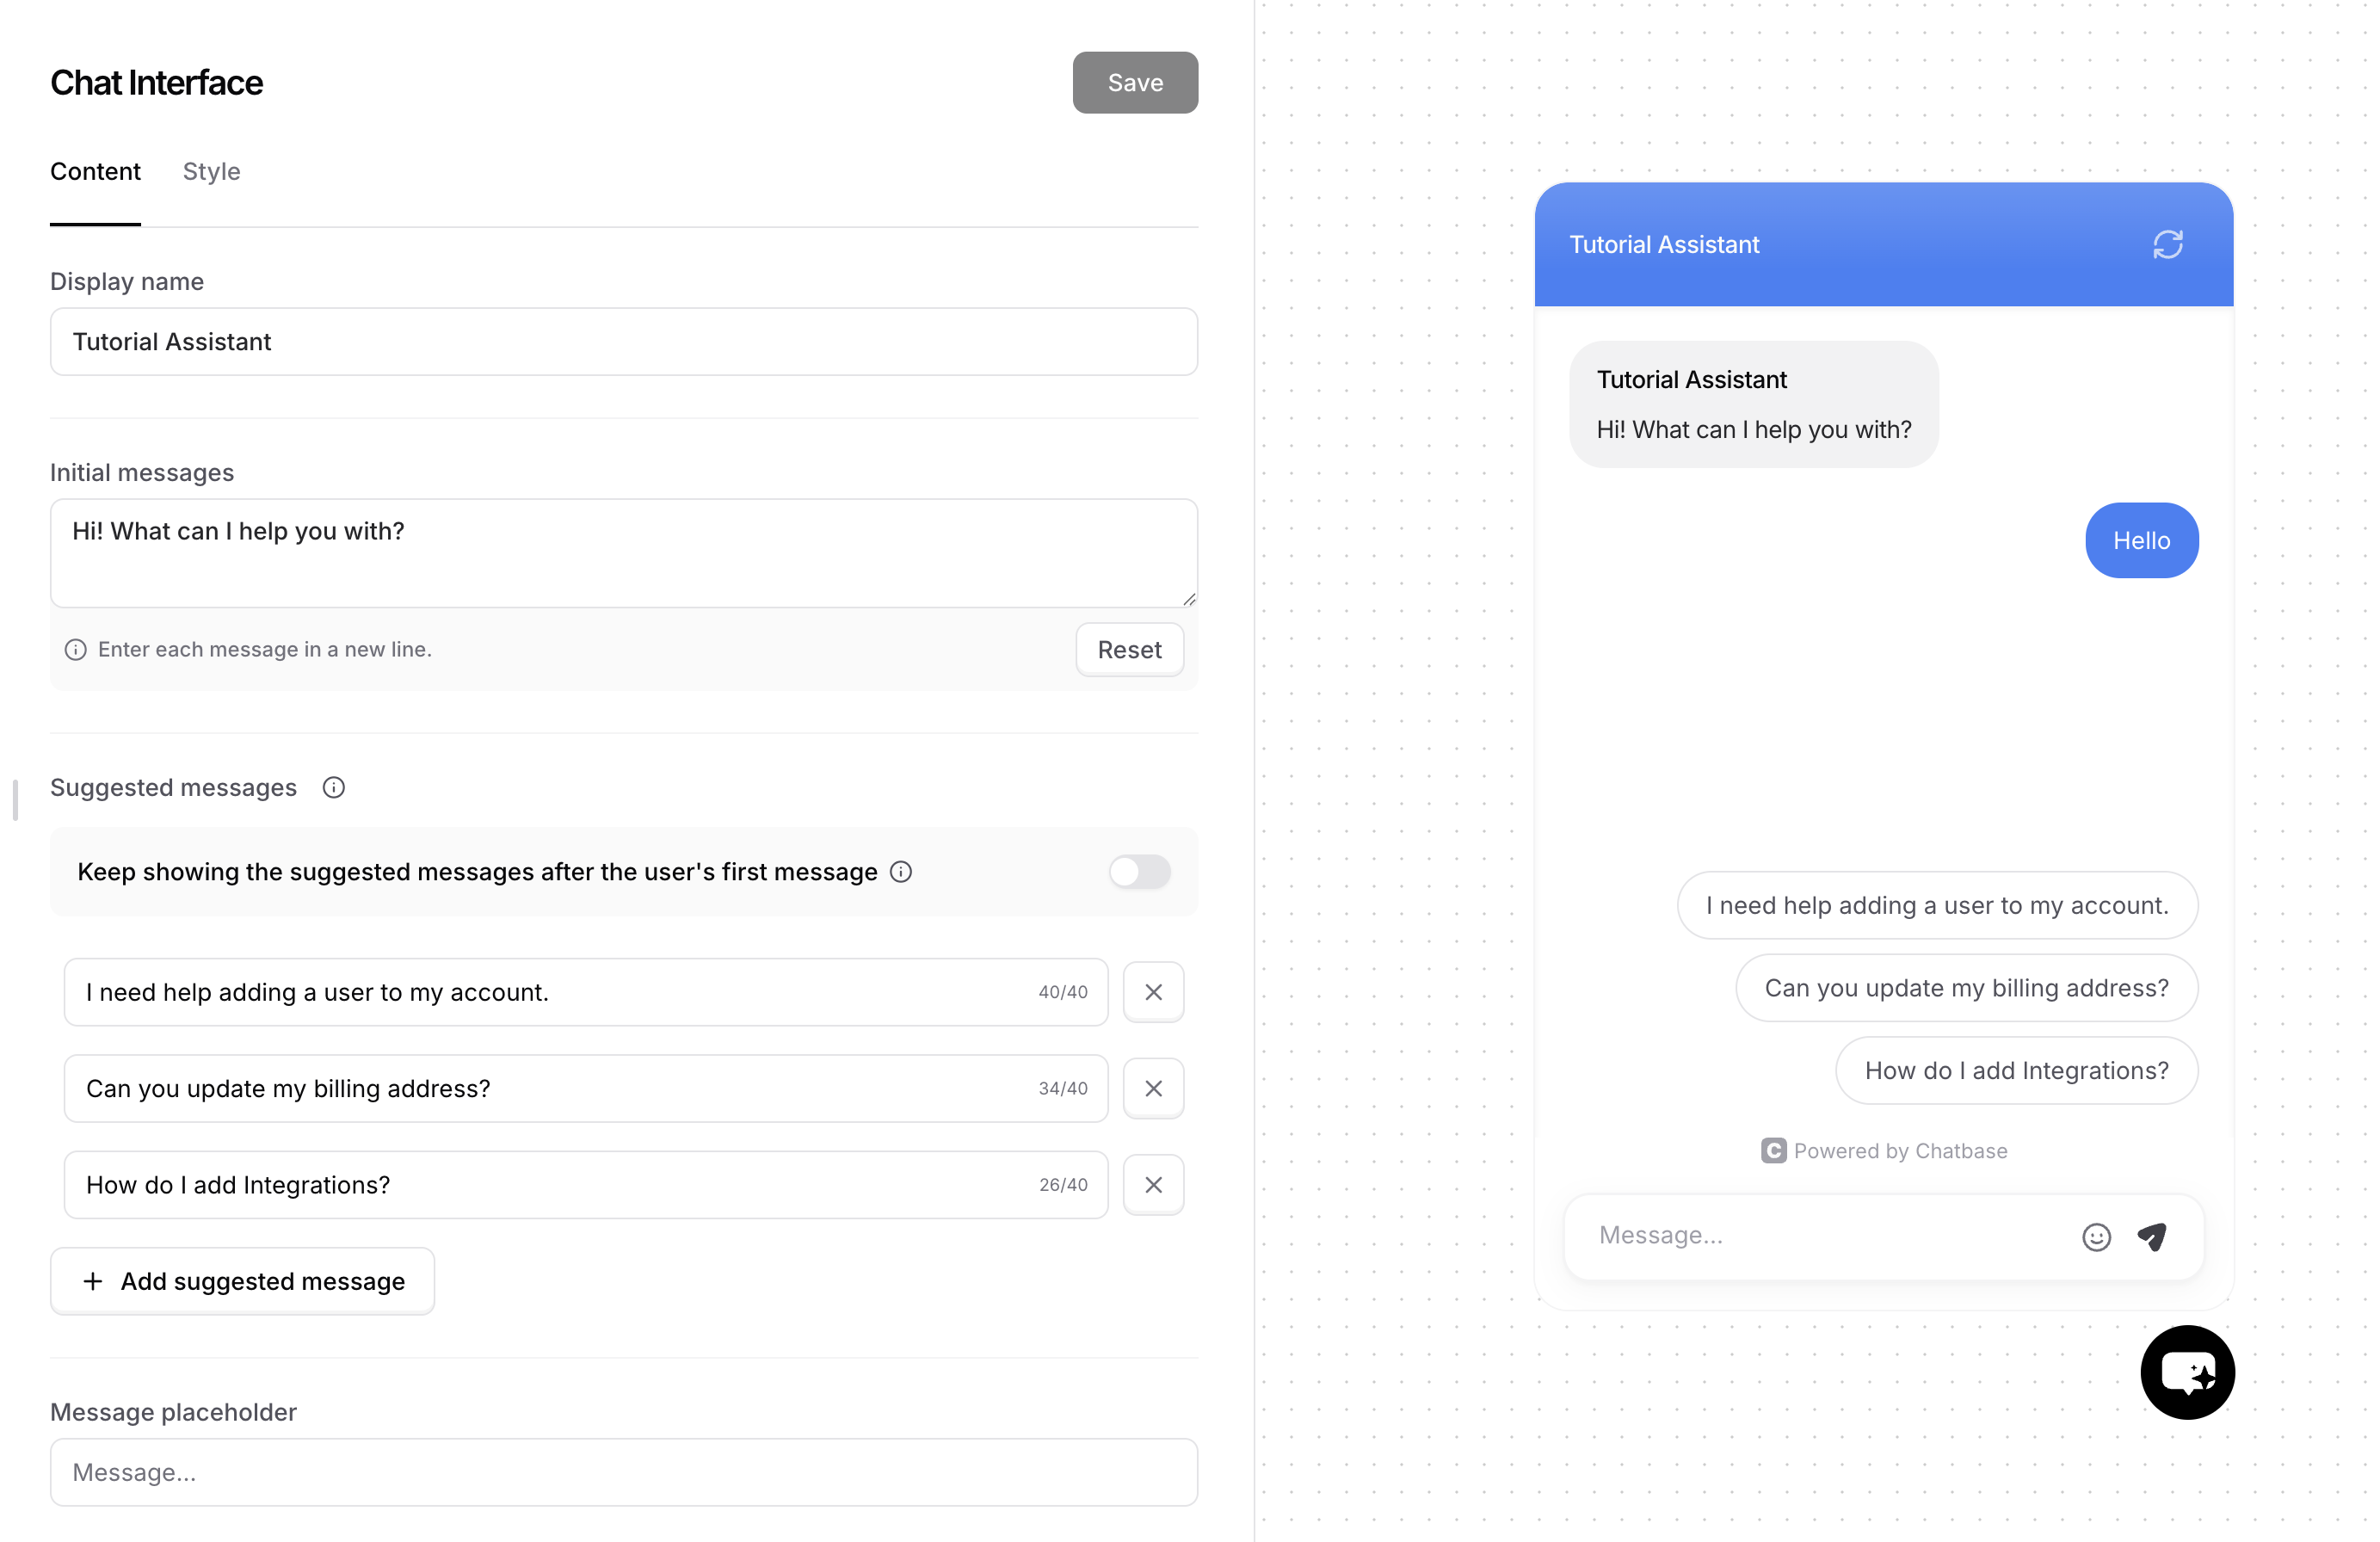The image size is (2380, 1542).
Task: Click the send message paper plane icon
Action: click(x=2152, y=1237)
